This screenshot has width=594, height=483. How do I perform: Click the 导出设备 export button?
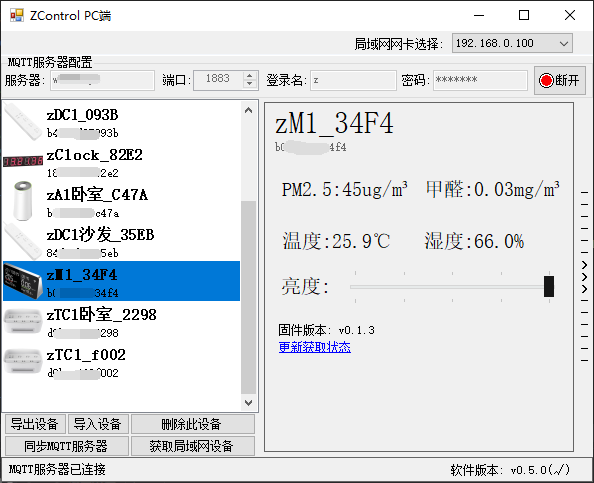[x=35, y=424]
